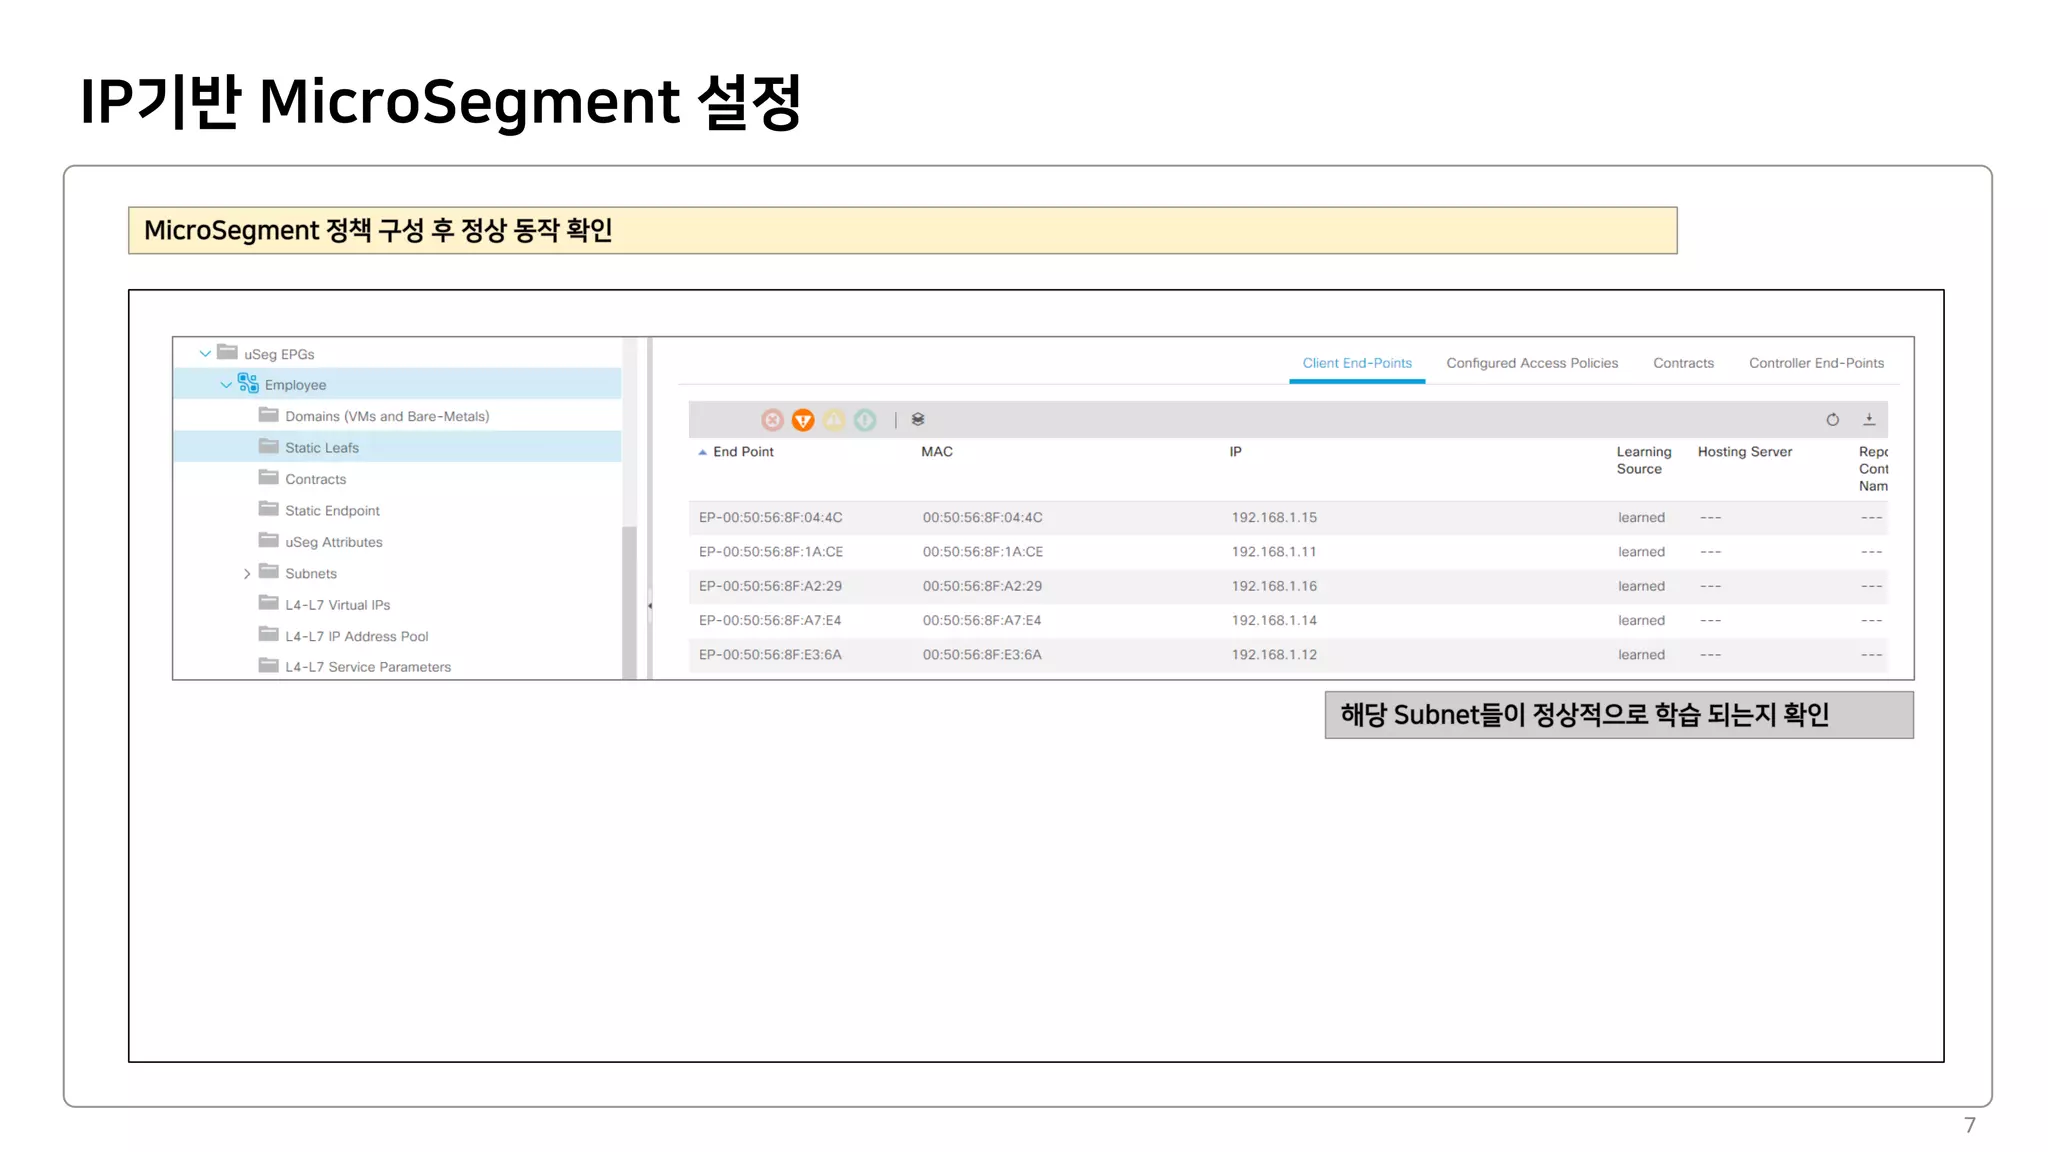2048x1152 pixels.
Task: Open Static Endpoint folder
Action: click(332, 511)
